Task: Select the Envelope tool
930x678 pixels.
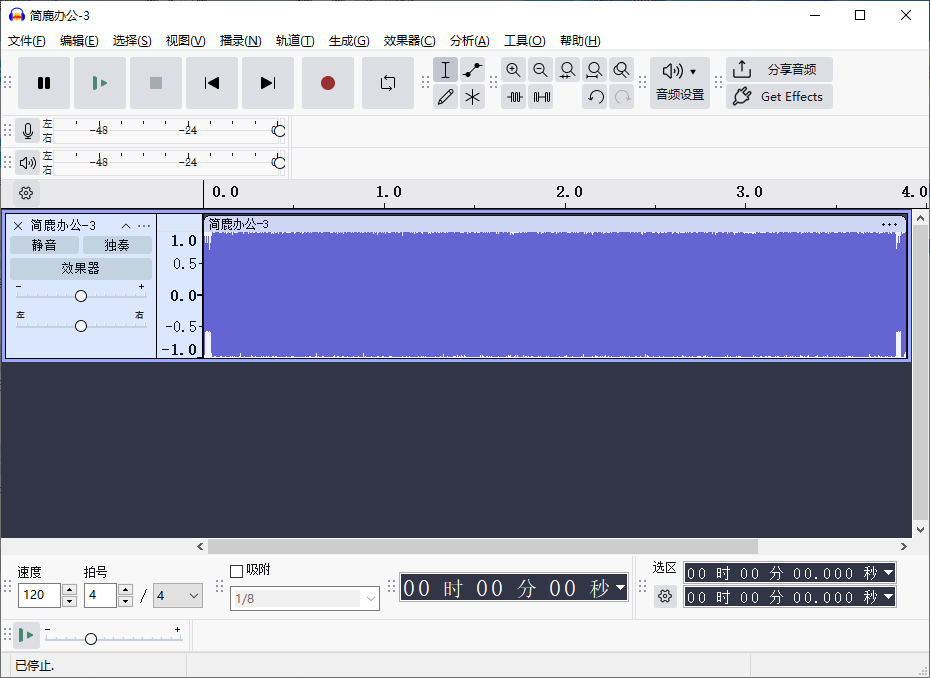Action: click(x=472, y=69)
